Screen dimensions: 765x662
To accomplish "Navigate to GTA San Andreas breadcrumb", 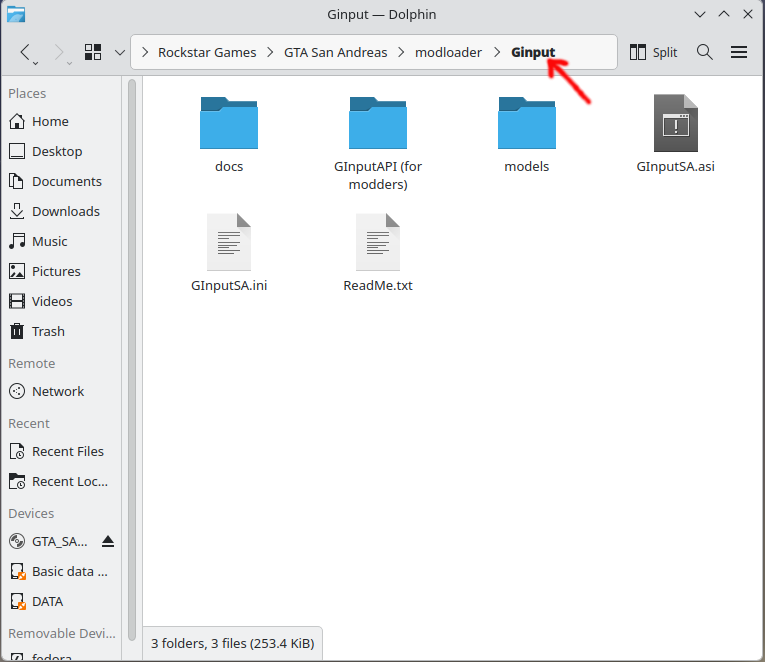I will 336,52.
